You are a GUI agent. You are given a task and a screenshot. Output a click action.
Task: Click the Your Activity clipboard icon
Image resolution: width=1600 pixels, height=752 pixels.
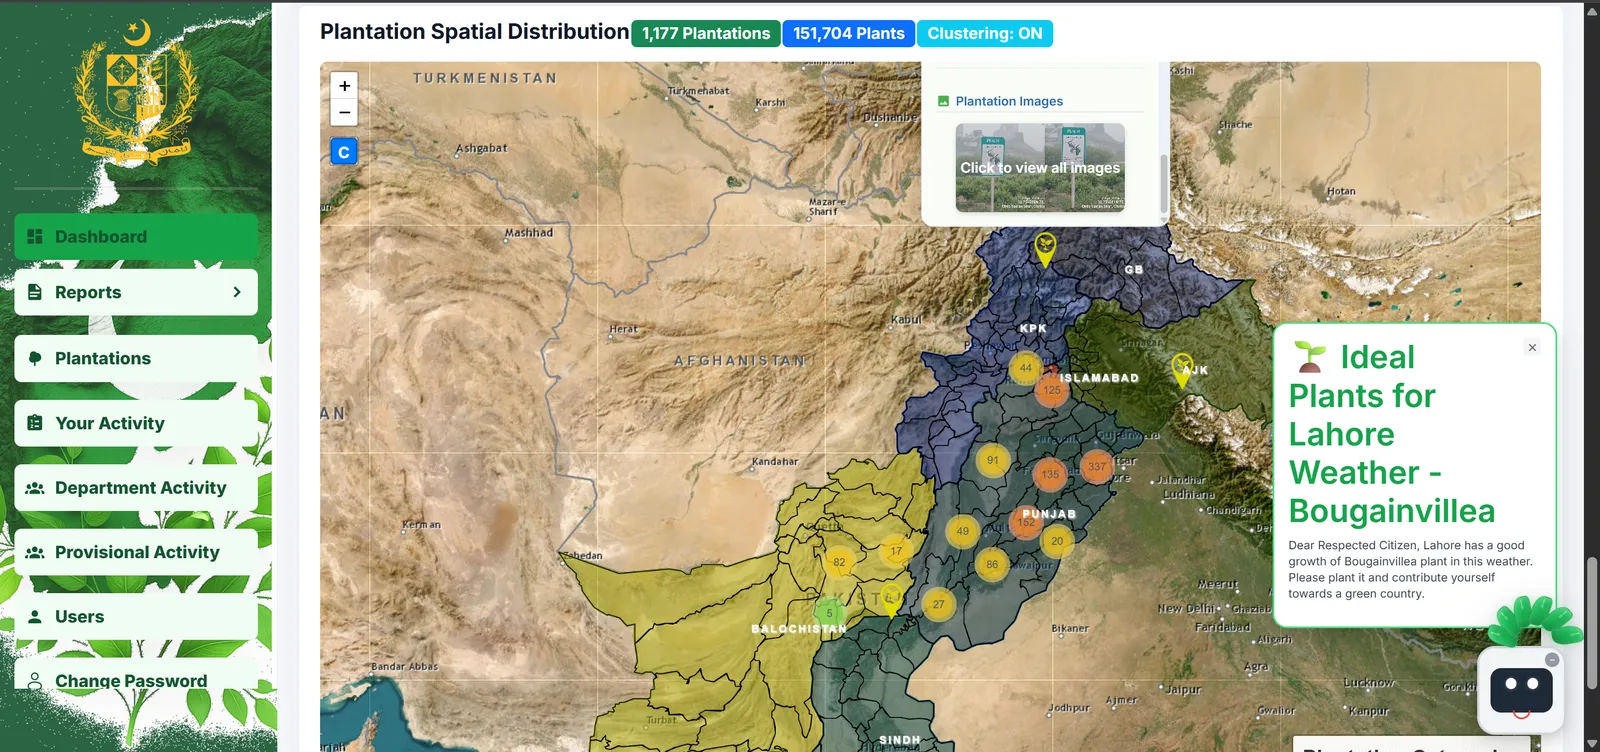[35, 423]
